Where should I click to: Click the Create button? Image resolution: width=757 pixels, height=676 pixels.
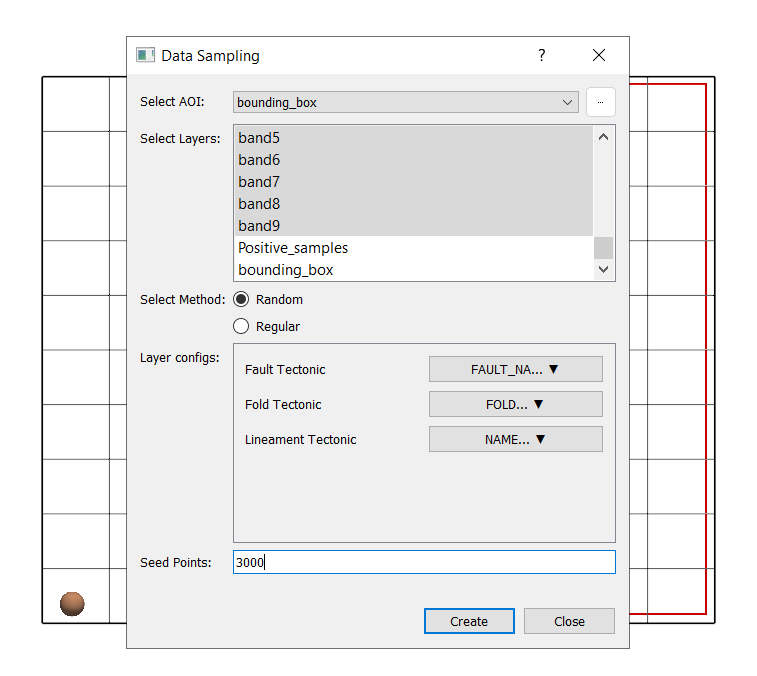click(x=469, y=621)
